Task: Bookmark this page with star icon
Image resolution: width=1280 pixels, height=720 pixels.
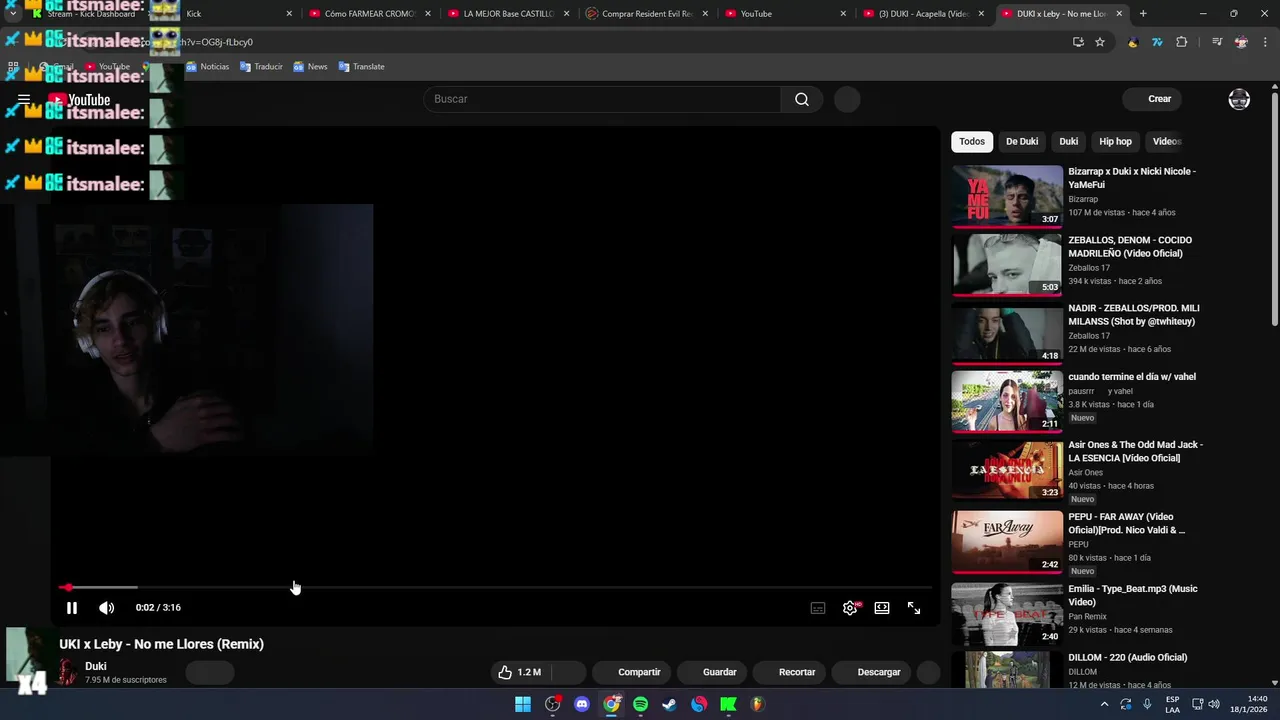Action: point(1100,42)
